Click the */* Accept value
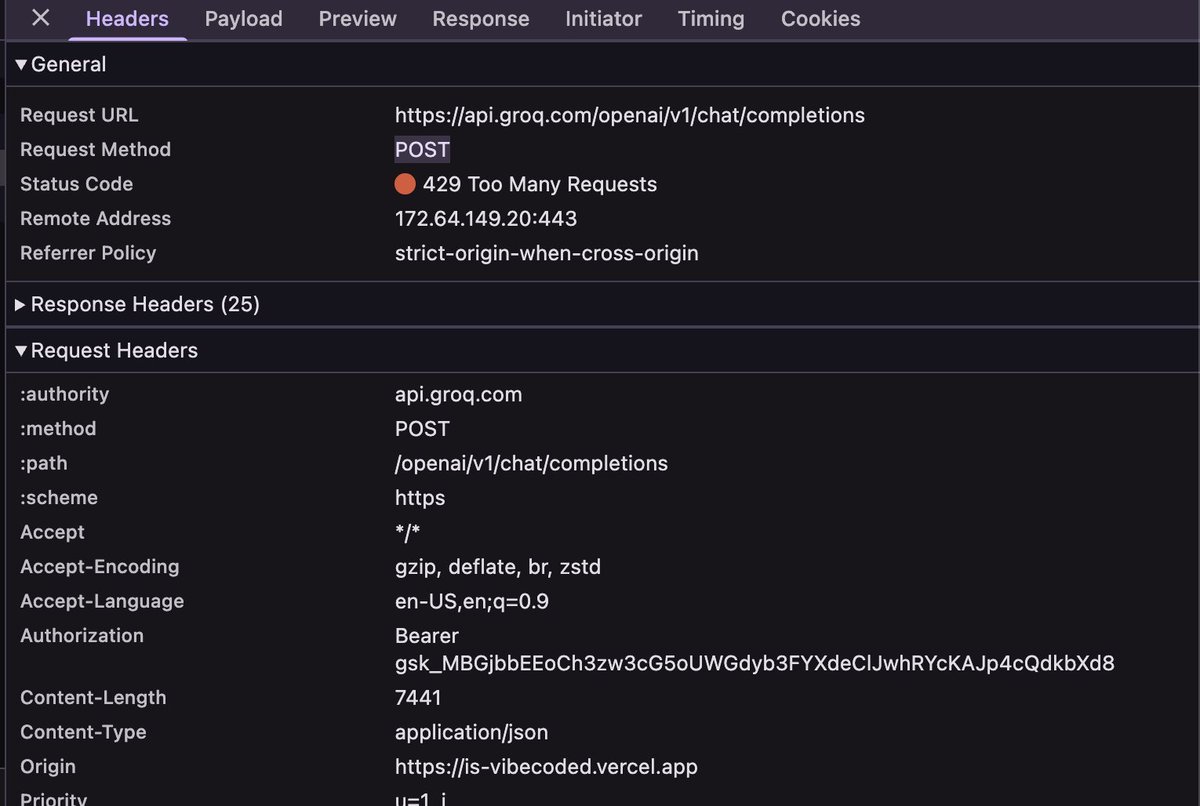 [x=408, y=532]
